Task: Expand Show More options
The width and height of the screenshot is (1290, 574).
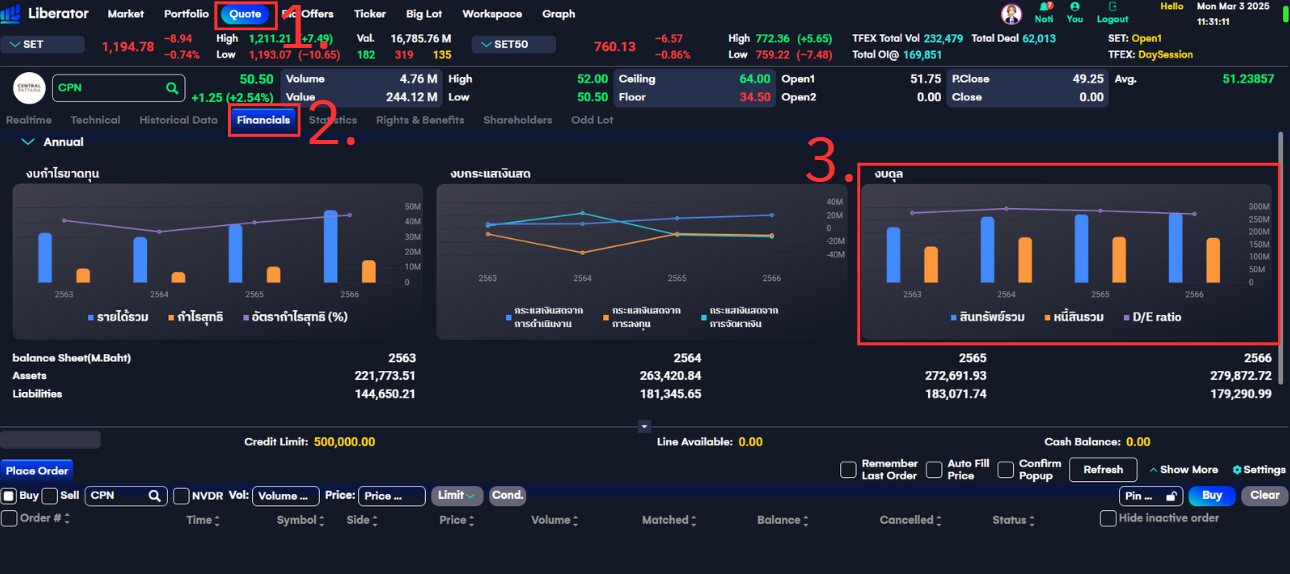Action: pyautogui.click(x=1184, y=470)
